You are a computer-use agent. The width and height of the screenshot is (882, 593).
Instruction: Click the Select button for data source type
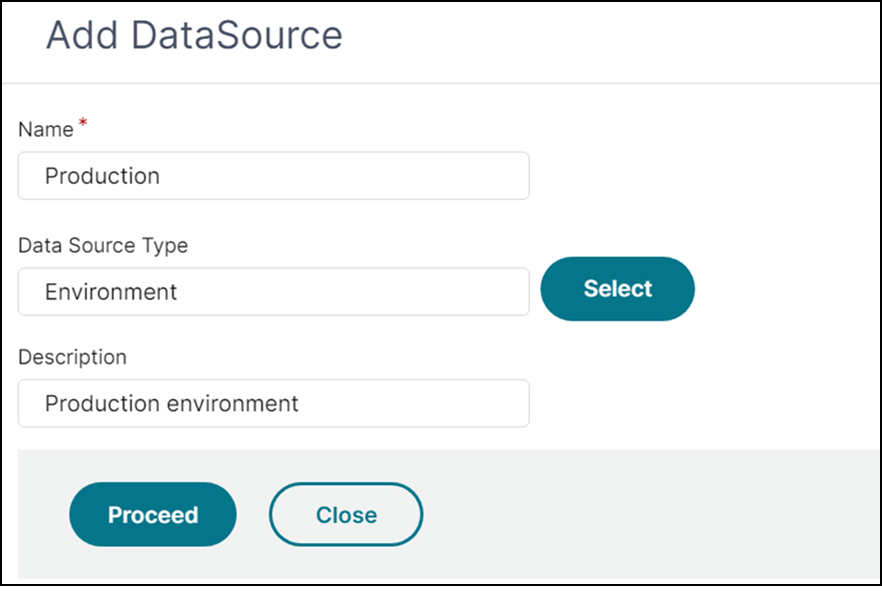pyautogui.click(x=618, y=289)
